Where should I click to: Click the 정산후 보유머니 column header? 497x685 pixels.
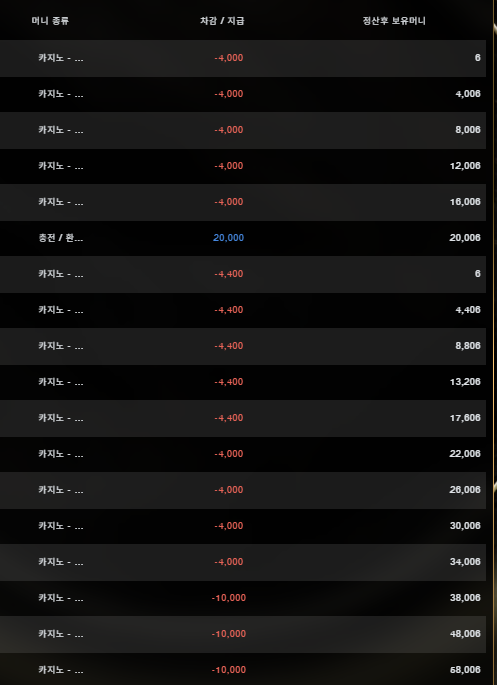394,21
